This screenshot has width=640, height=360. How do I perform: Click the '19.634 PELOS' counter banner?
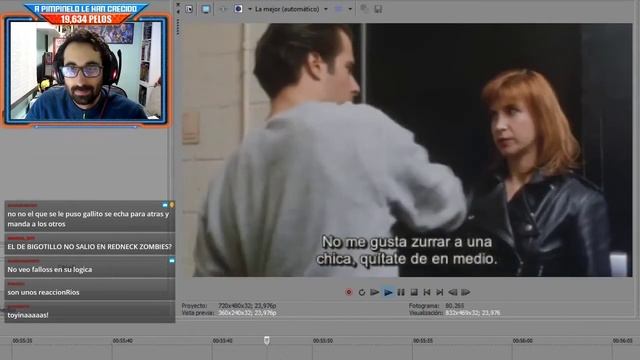coord(86,19)
